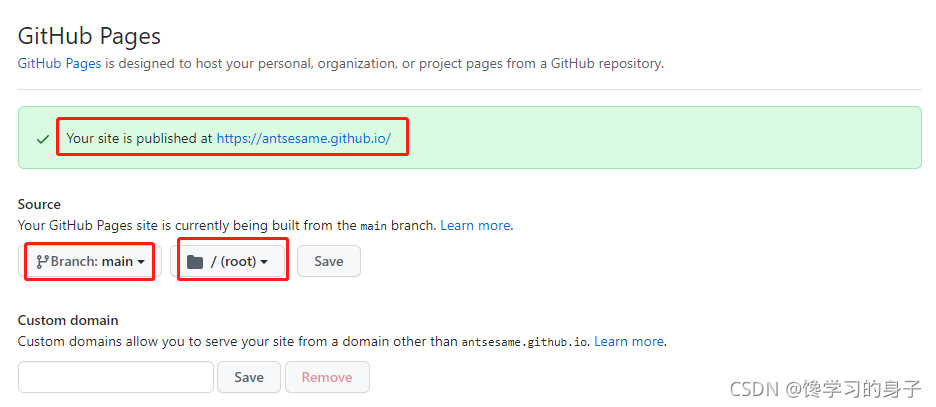
Task: Select the antsesame.github.io code text
Action: tap(526, 343)
